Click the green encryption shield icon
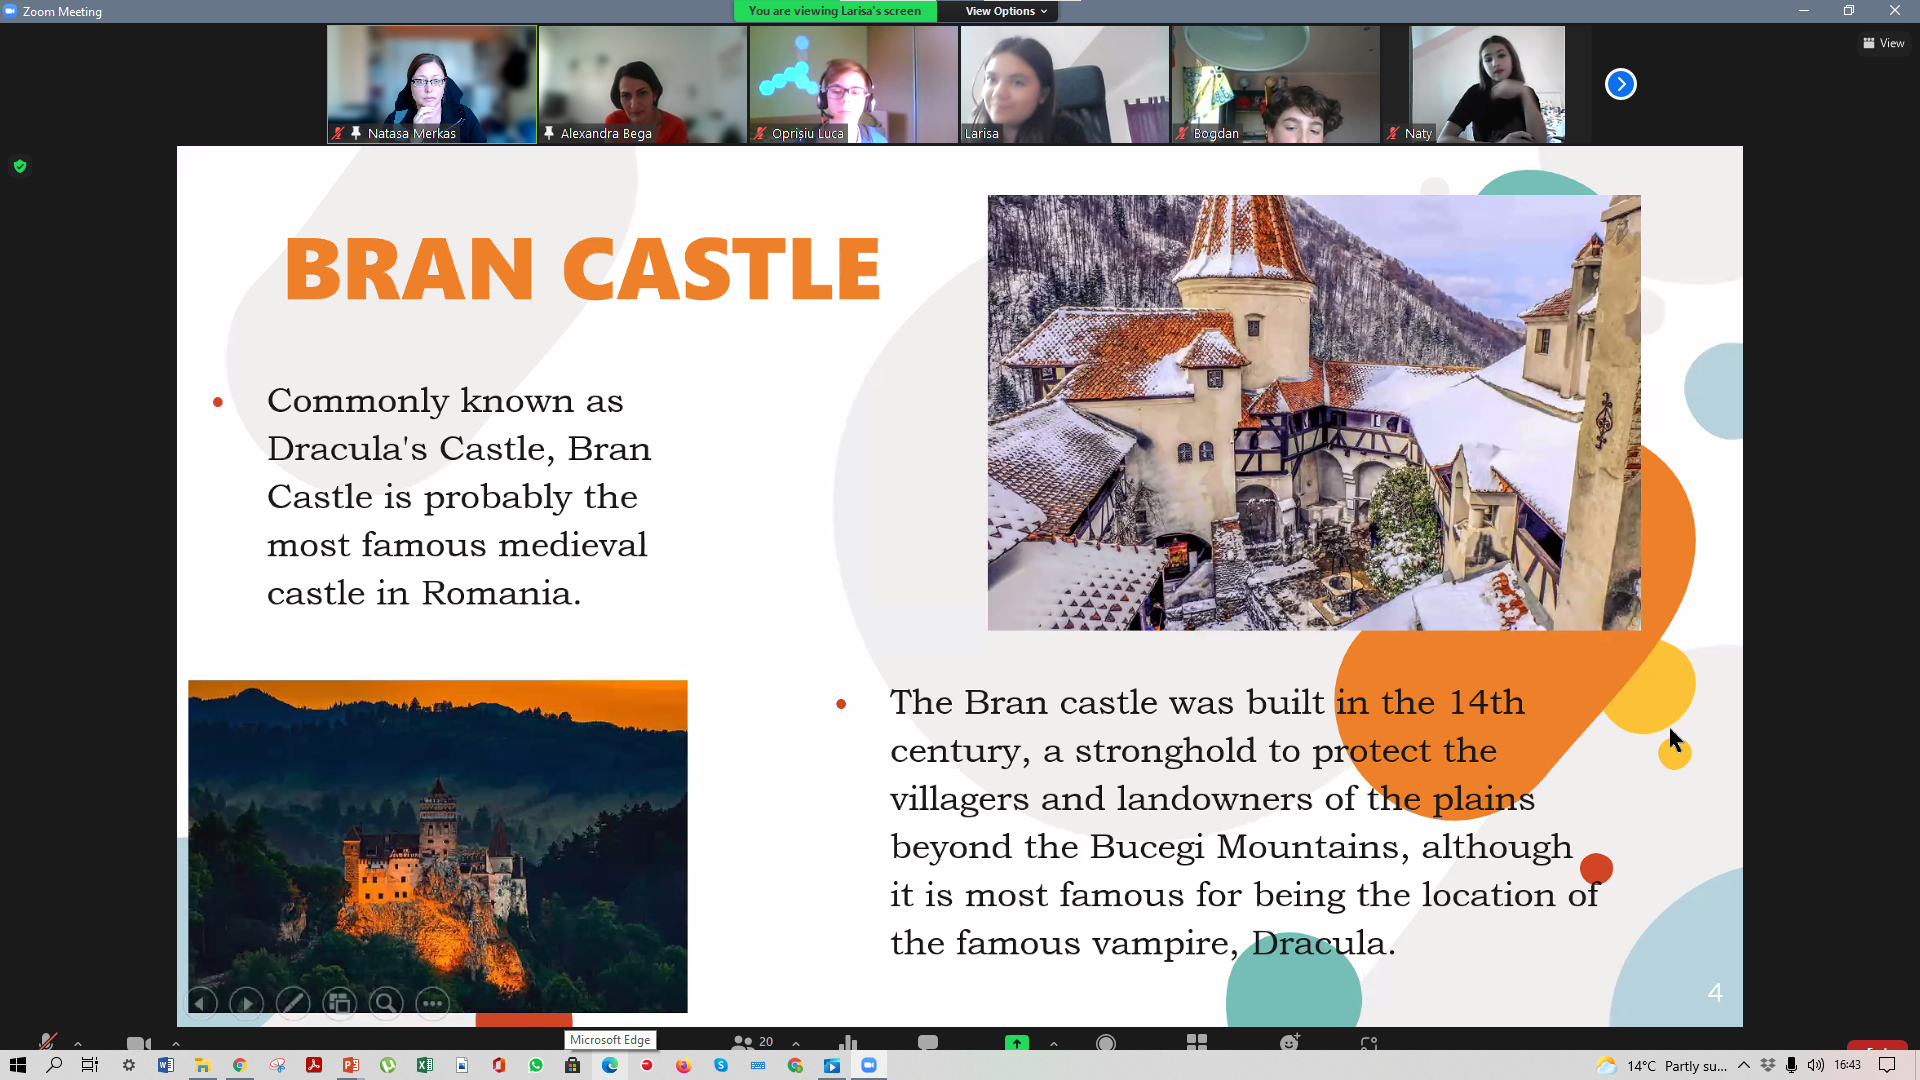Screen dimensions: 1920x1080 pos(20,166)
